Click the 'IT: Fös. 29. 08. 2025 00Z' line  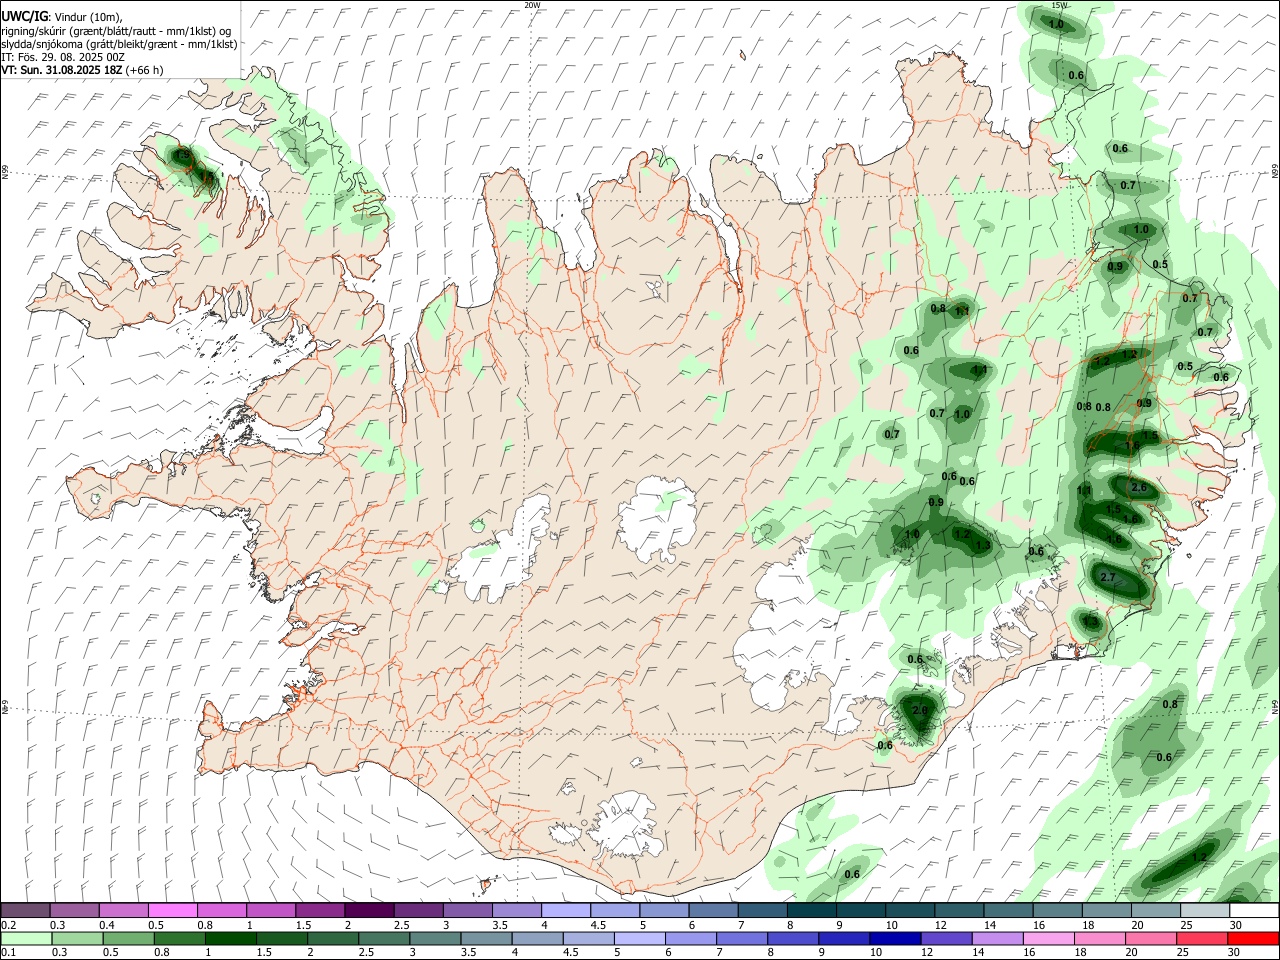point(63,57)
